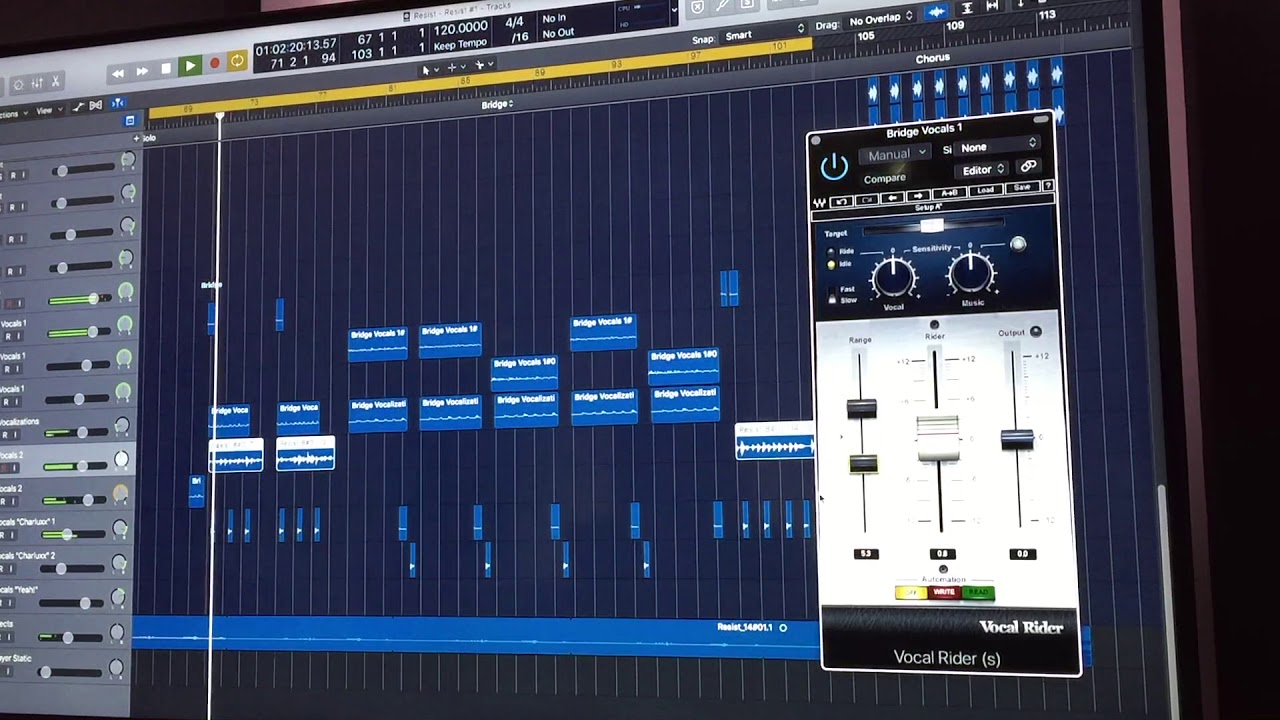Open the Manual preset dropdown in the plugin header
Viewport: 1280px width, 720px height.
pos(894,154)
